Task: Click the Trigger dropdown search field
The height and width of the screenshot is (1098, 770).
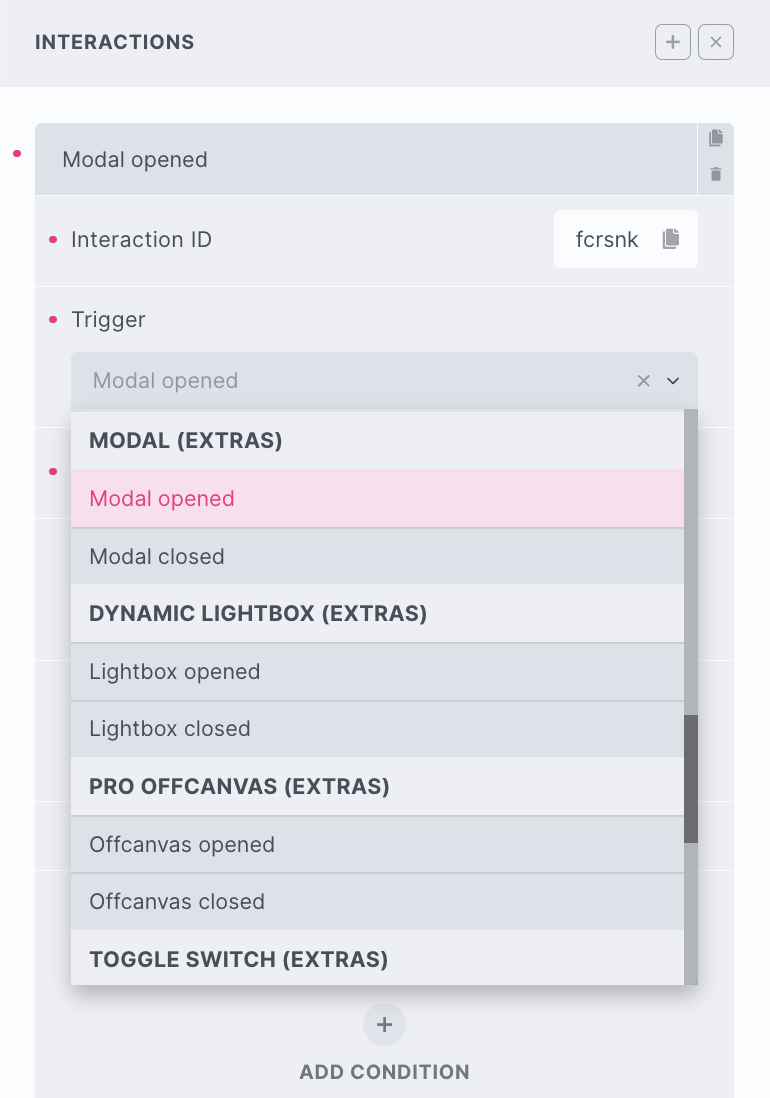Action: [350, 381]
